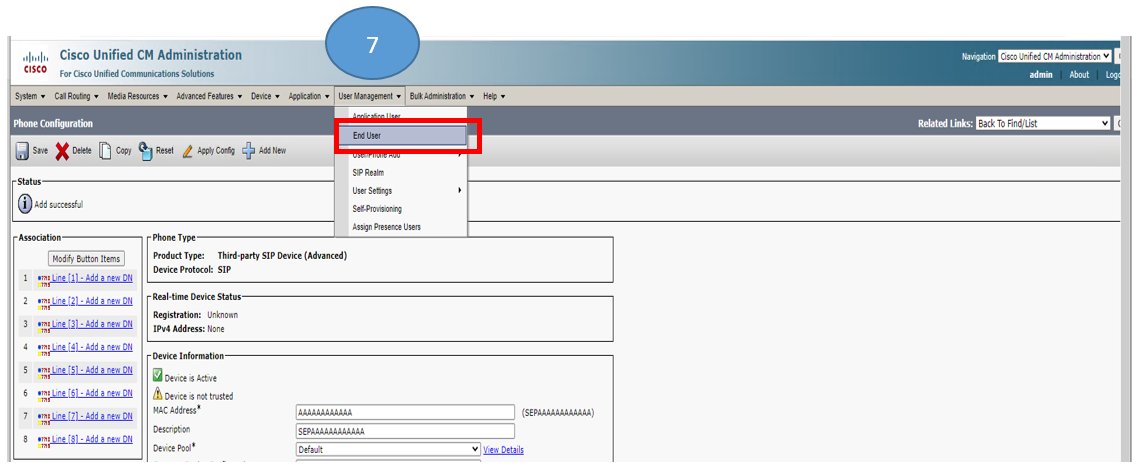
Task: Open the Application menu
Action: tap(308, 96)
